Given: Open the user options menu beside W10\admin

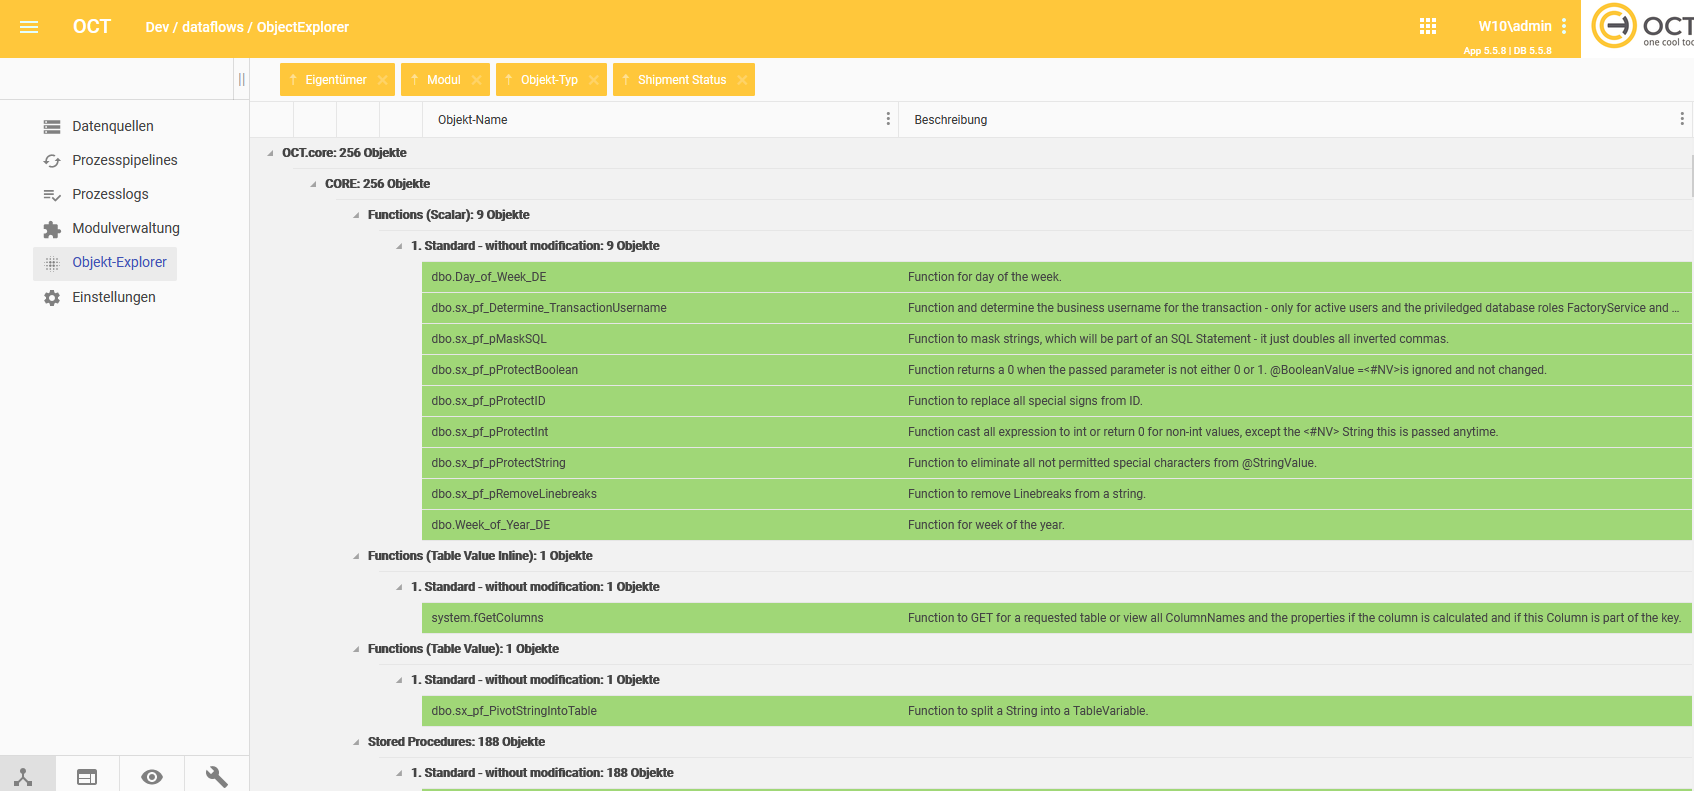Looking at the screenshot, I should tap(1564, 26).
